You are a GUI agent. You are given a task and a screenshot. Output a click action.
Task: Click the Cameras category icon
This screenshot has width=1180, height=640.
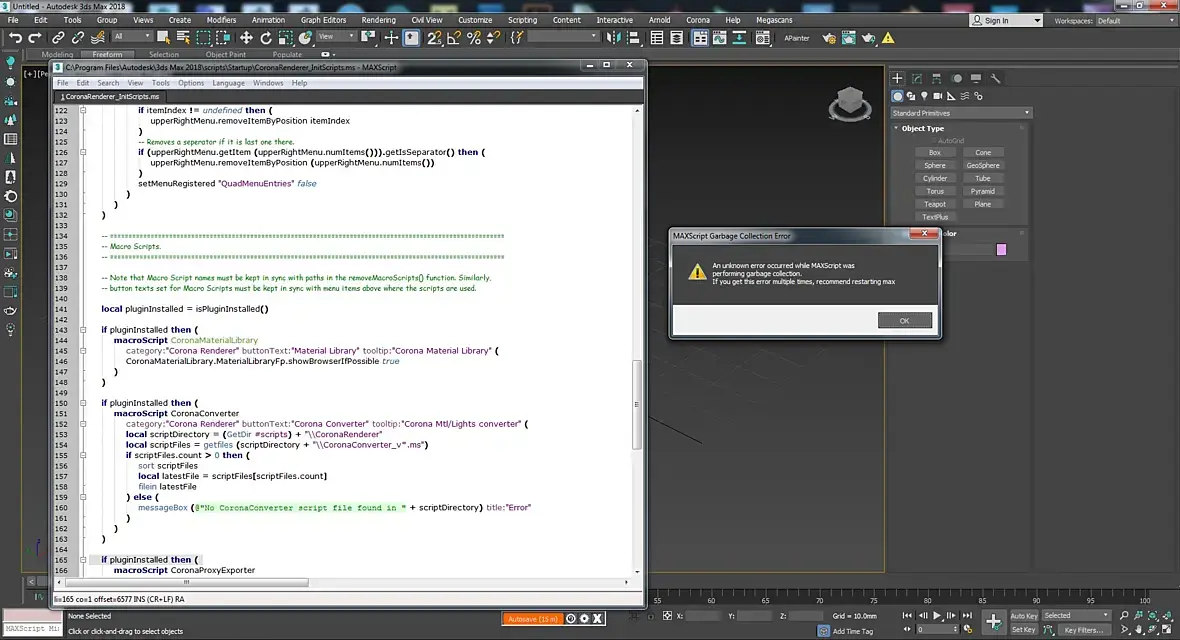pos(937,96)
